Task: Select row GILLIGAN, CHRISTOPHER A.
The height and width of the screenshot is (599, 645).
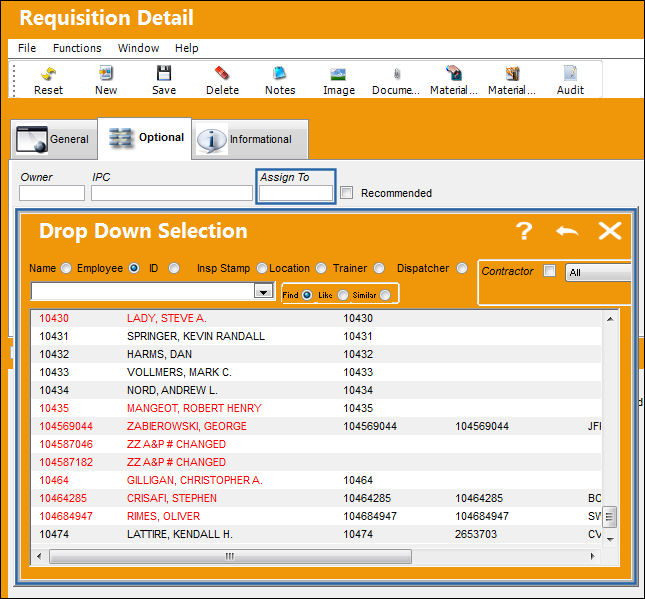Action: pos(317,480)
